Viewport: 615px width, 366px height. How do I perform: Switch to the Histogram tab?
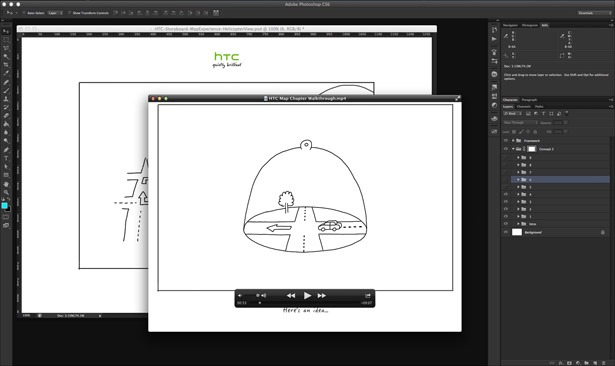(x=529, y=25)
